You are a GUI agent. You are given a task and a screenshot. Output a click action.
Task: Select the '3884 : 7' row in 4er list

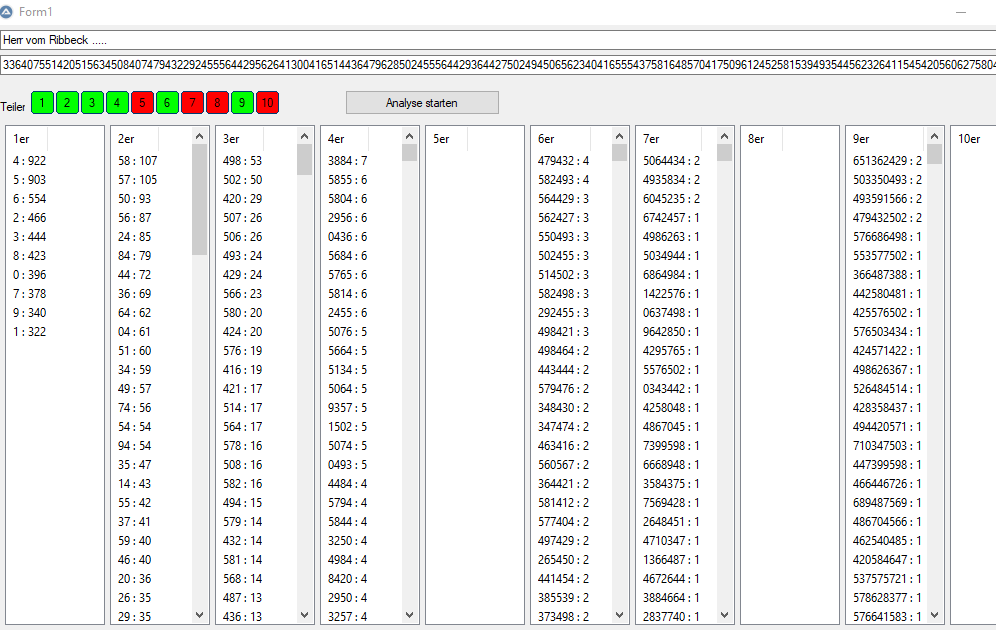[348, 160]
